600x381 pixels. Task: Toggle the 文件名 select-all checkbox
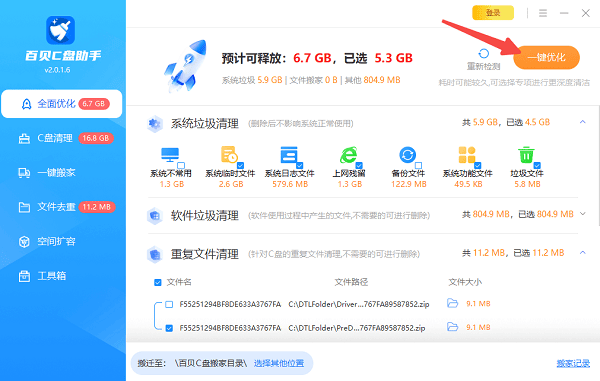click(x=158, y=282)
